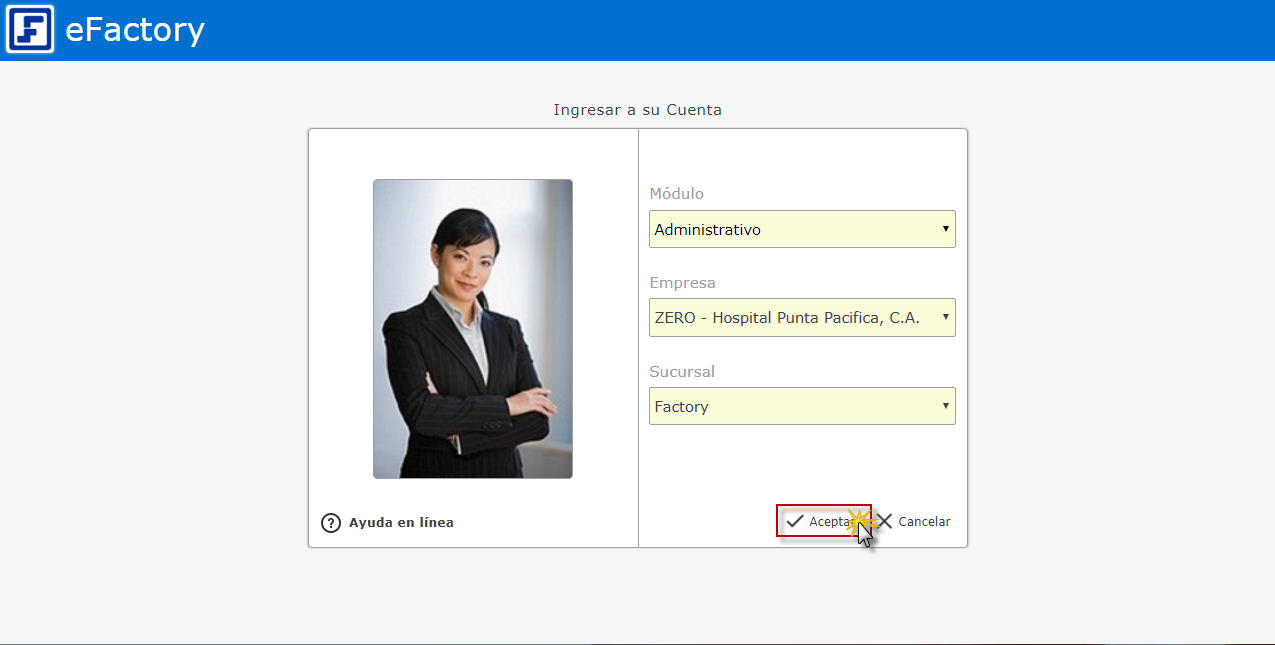This screenshot has width=1275, height=645.
Task: Click the arrow on the Sucursal combo box
Action: pyautogui.click(x=945, y=406)
